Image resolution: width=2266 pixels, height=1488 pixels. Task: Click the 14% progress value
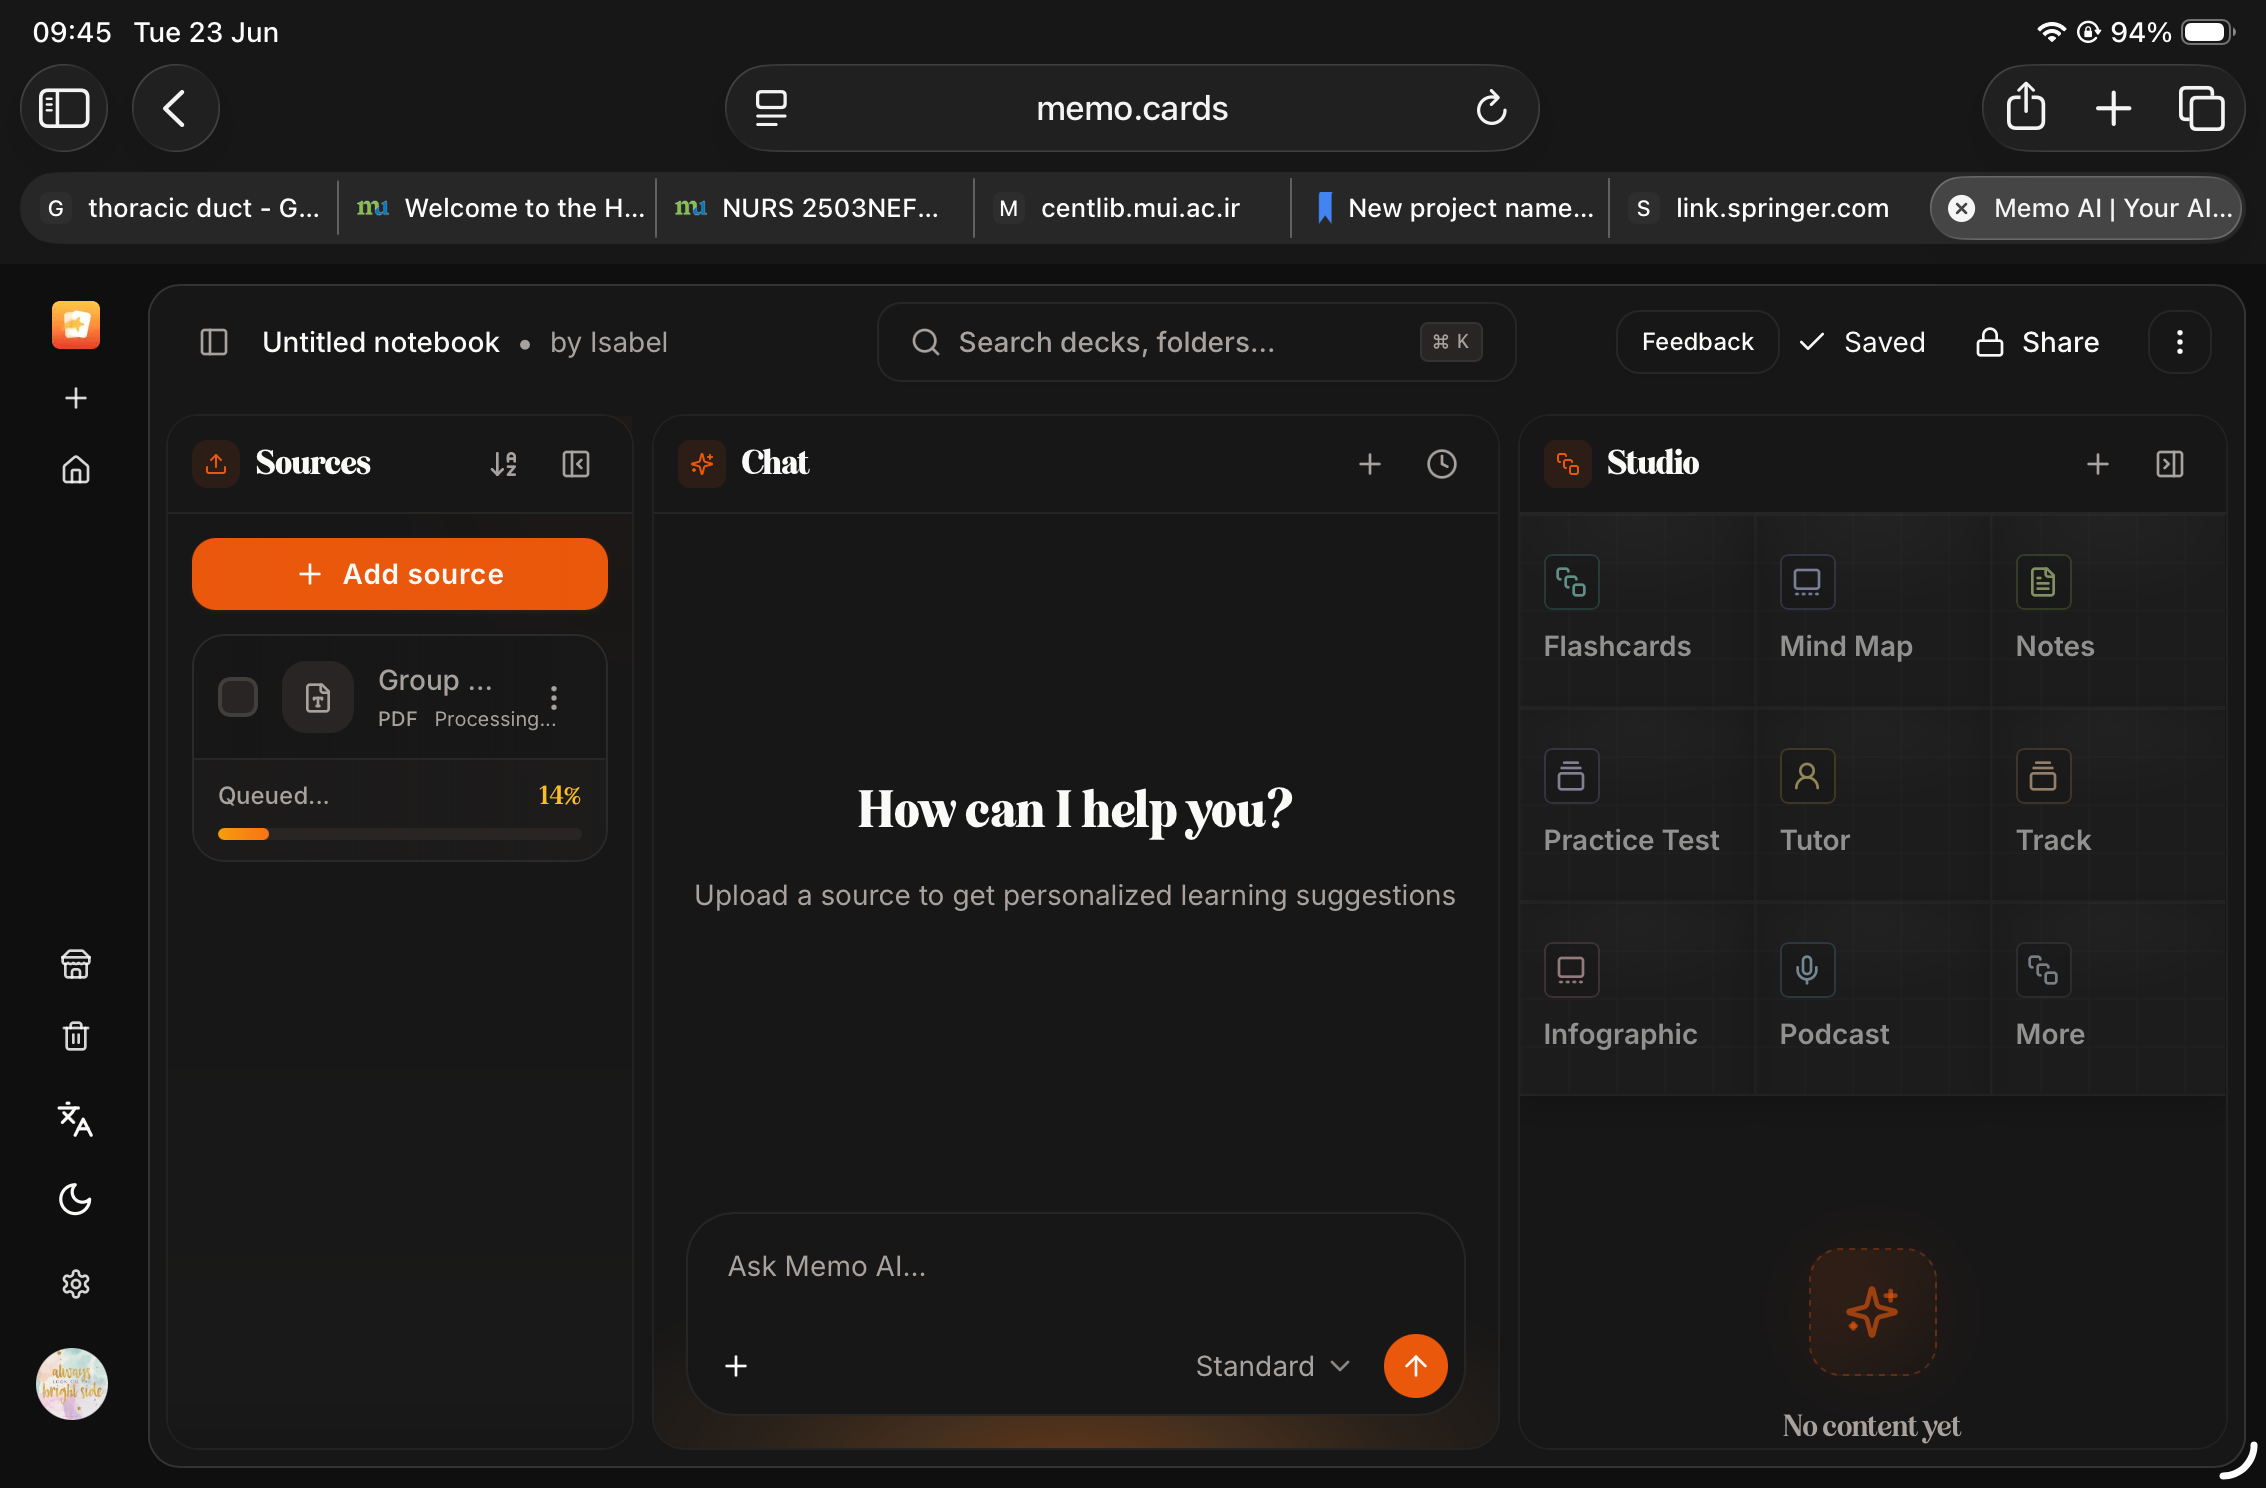click(x=560, y=795)
